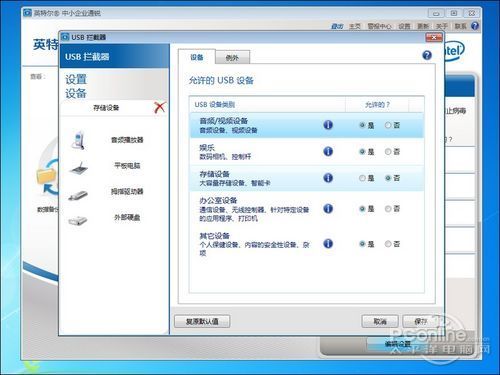The width and height of the screenshot is (500, 375).
Task: Click the 保存 button
Action: (x=421, y=321)
